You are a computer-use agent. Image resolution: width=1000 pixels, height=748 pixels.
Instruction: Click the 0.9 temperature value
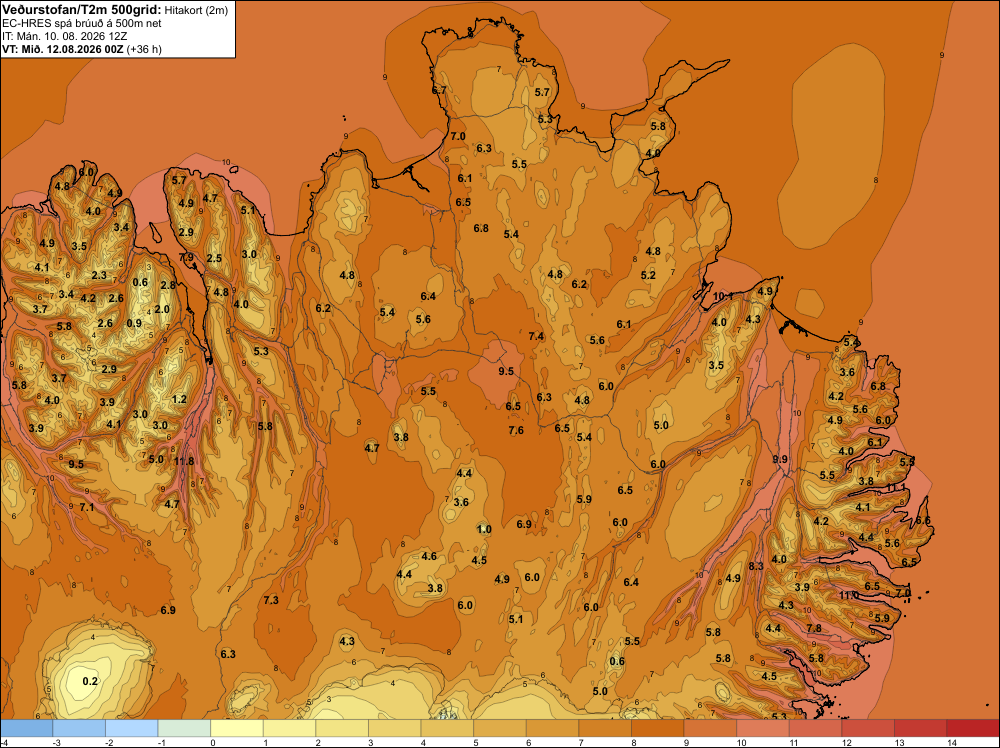tap(134, 323)
